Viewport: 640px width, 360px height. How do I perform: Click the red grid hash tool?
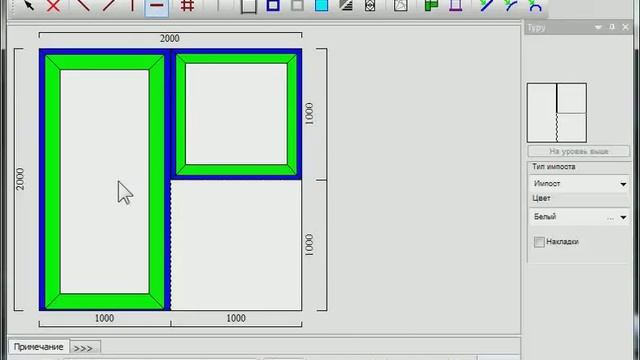click(x=187, y=5)
